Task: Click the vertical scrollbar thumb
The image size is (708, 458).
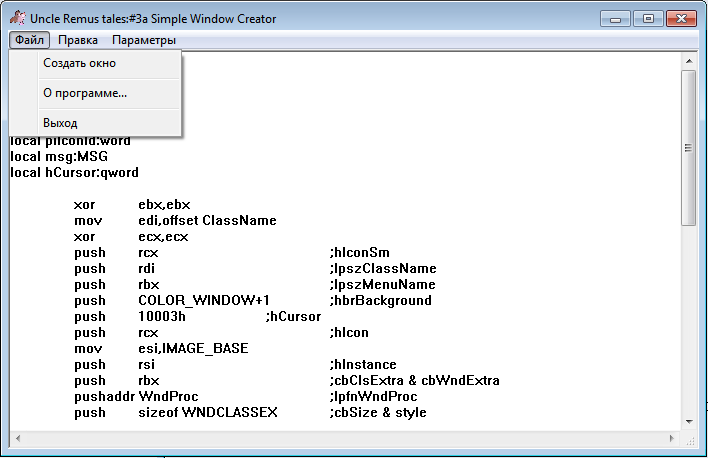Action: (x=689, y=148)
